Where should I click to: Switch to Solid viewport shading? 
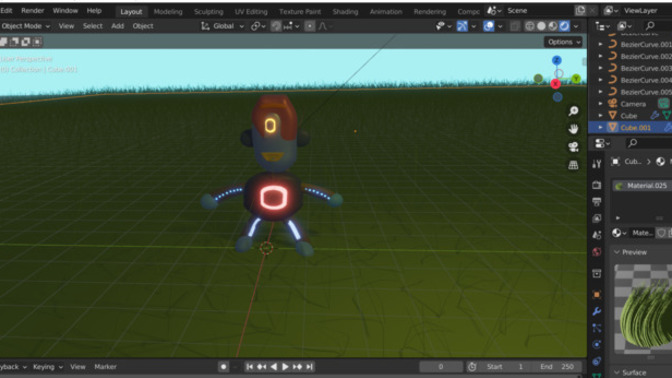point(541,26)
